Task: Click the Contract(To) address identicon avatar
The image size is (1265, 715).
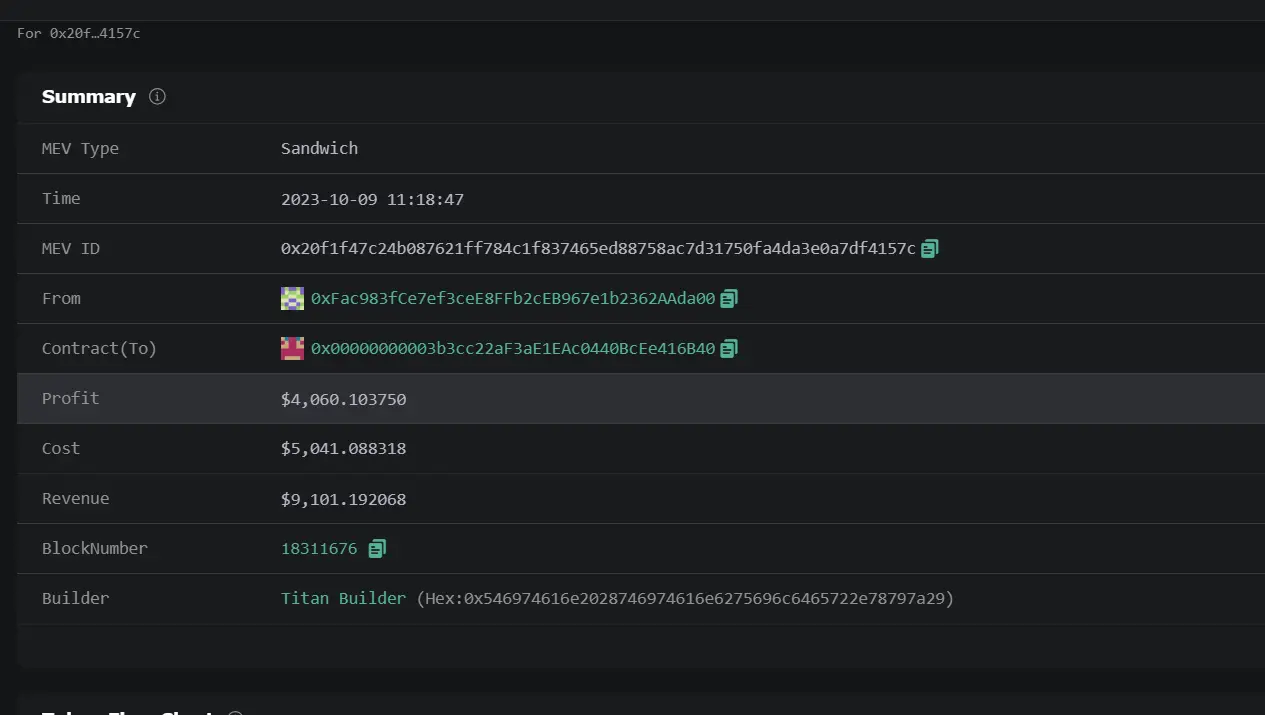Action: pyautogui.click(x=292, y=349)
